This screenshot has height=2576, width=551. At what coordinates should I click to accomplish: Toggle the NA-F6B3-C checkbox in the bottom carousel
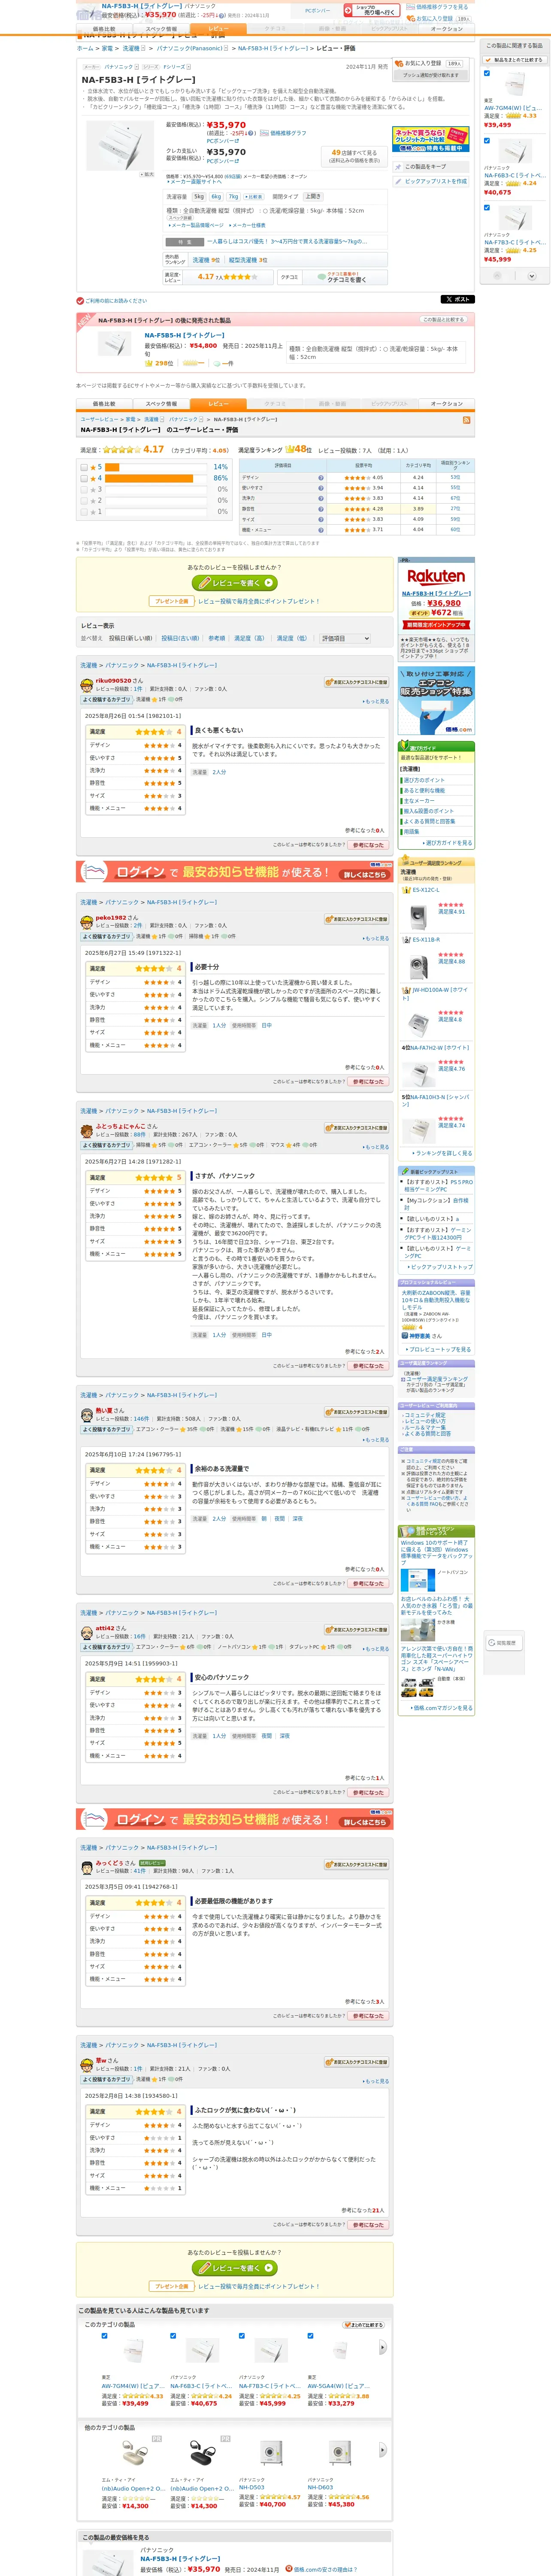click(x=173, y=2336)
